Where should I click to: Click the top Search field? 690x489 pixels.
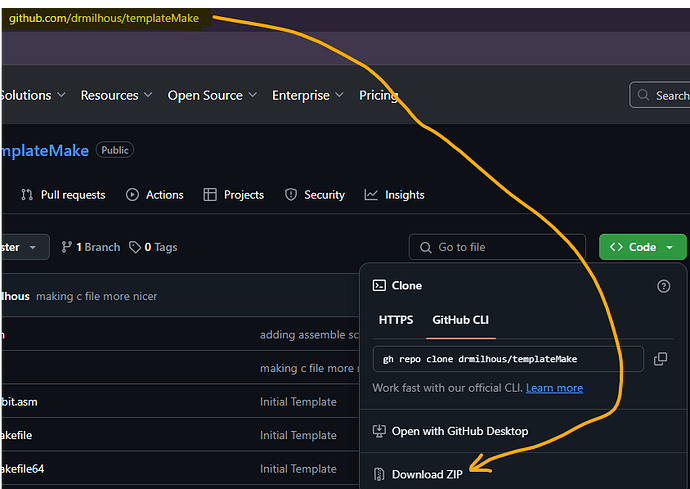[659, 95]
